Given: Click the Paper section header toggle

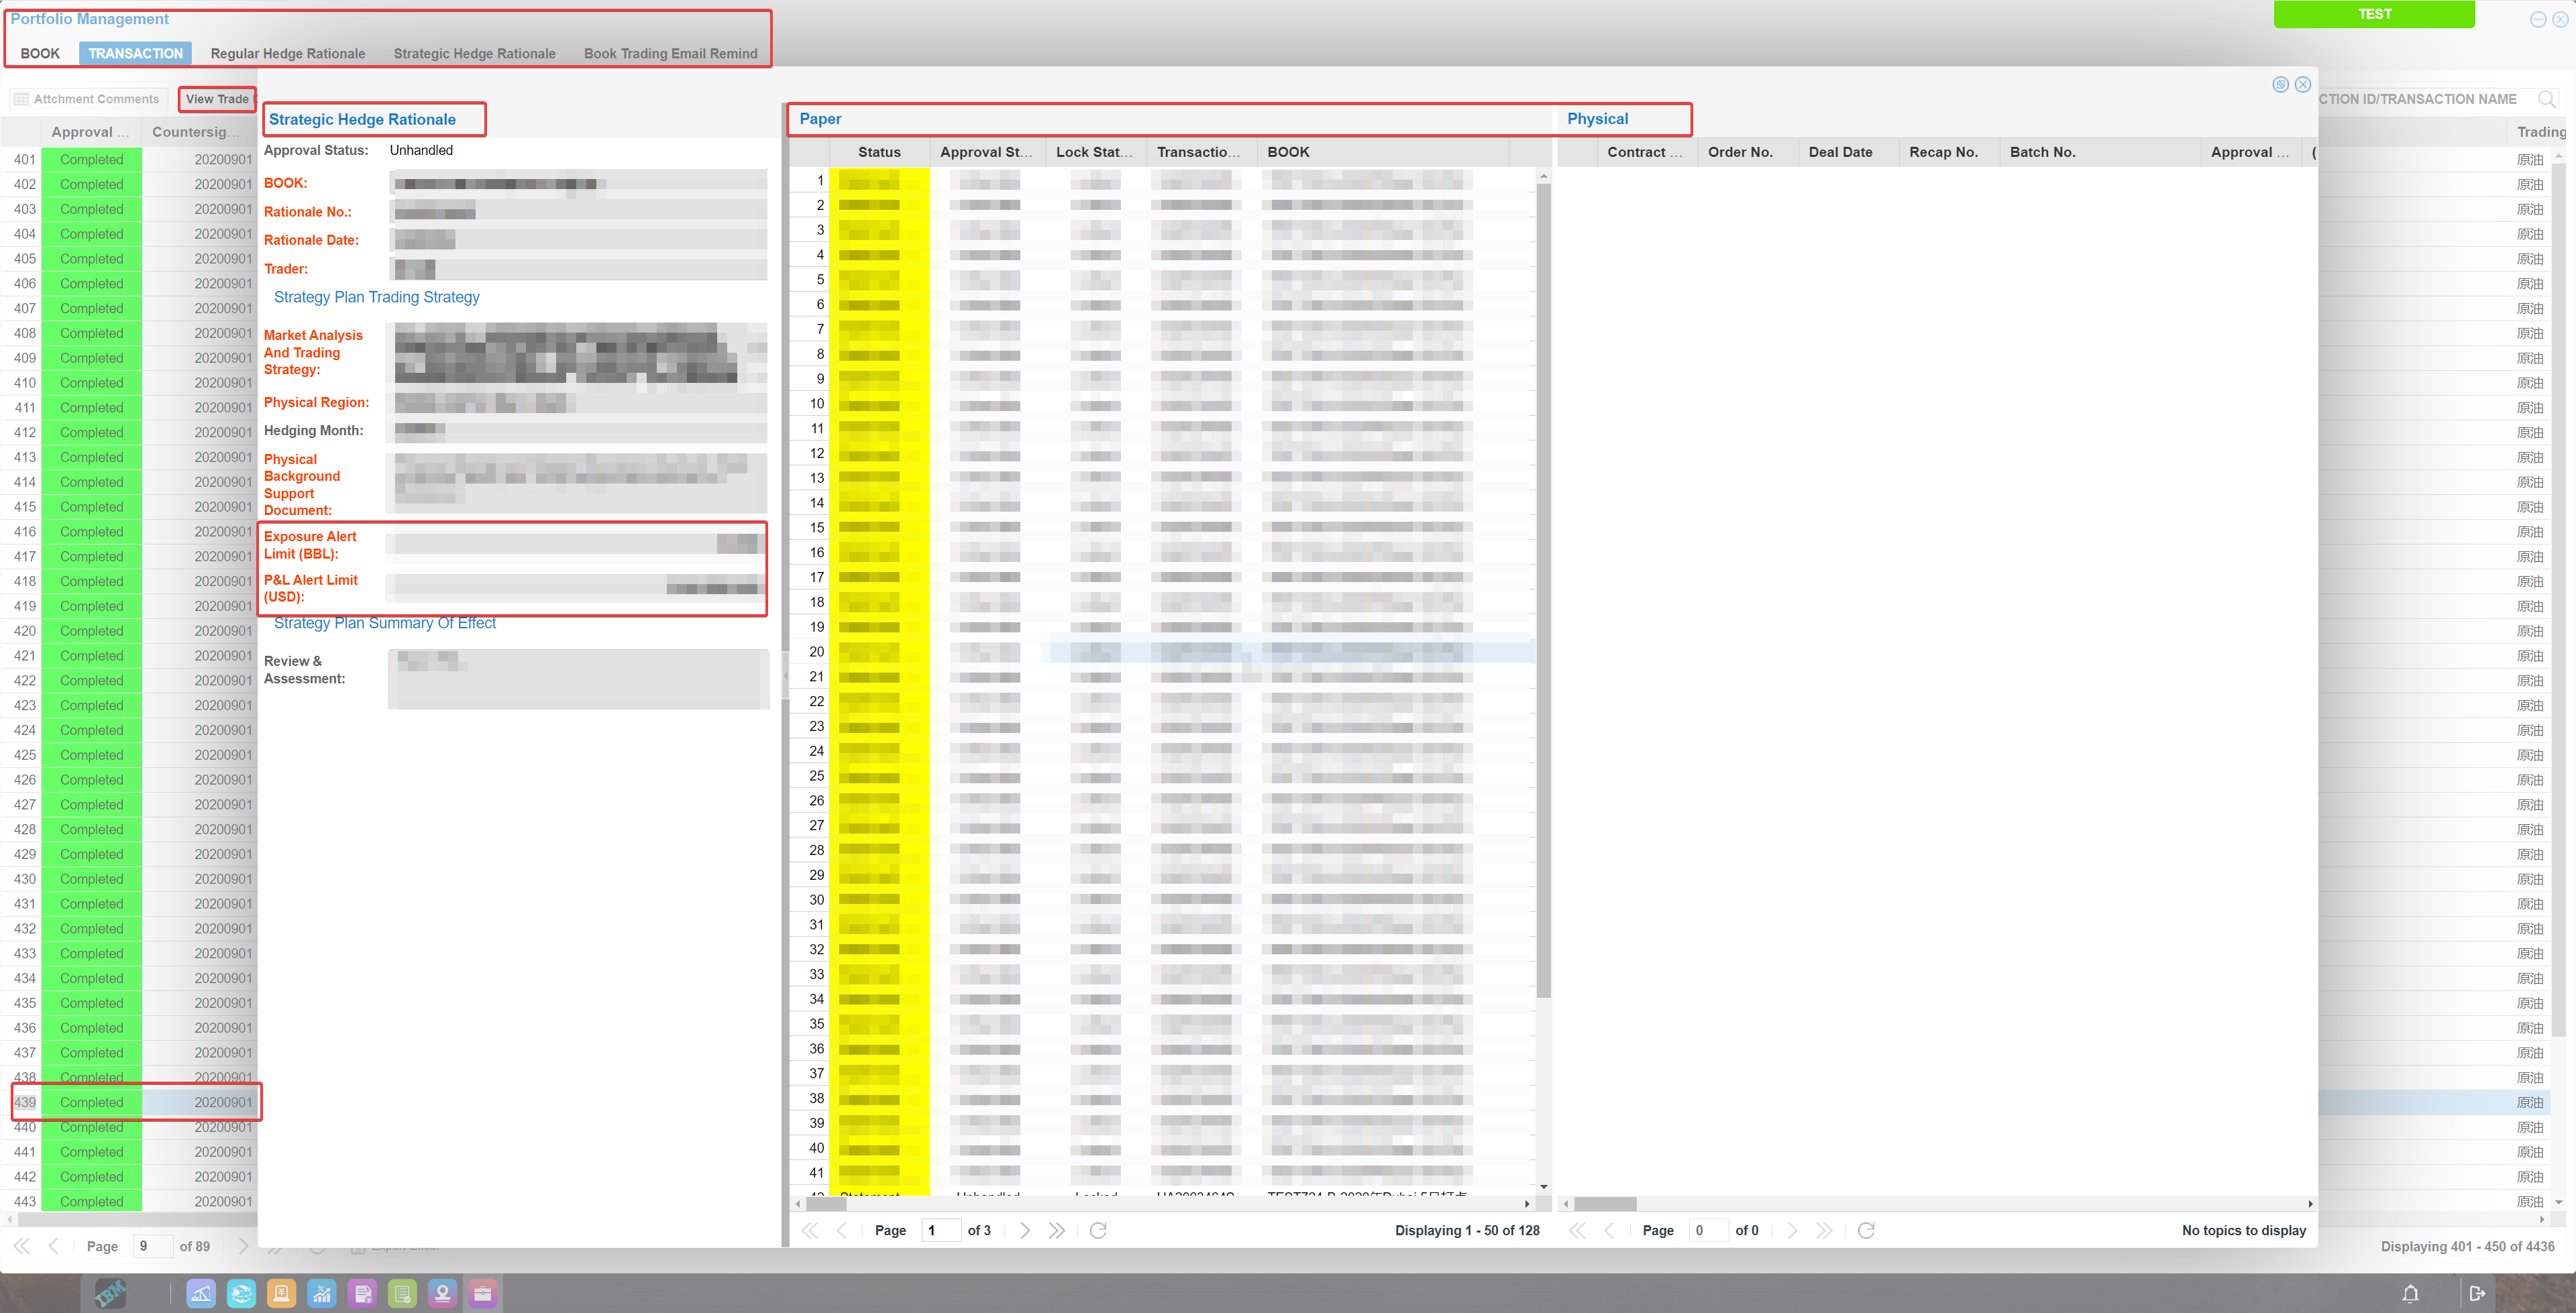Looking at the screenshot, I should coord(819,117).
